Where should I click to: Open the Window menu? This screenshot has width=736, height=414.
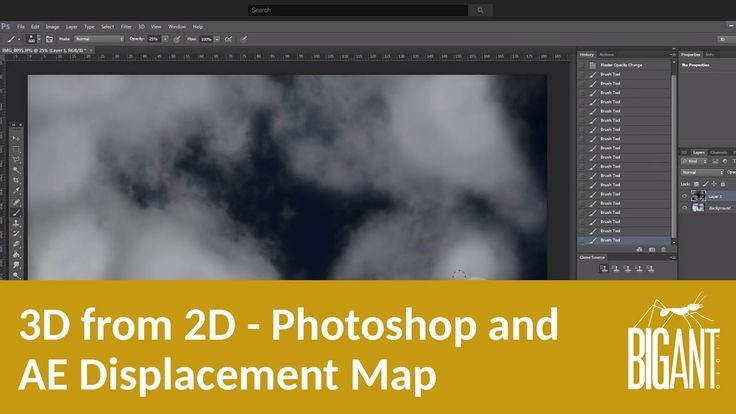point(177,27)
